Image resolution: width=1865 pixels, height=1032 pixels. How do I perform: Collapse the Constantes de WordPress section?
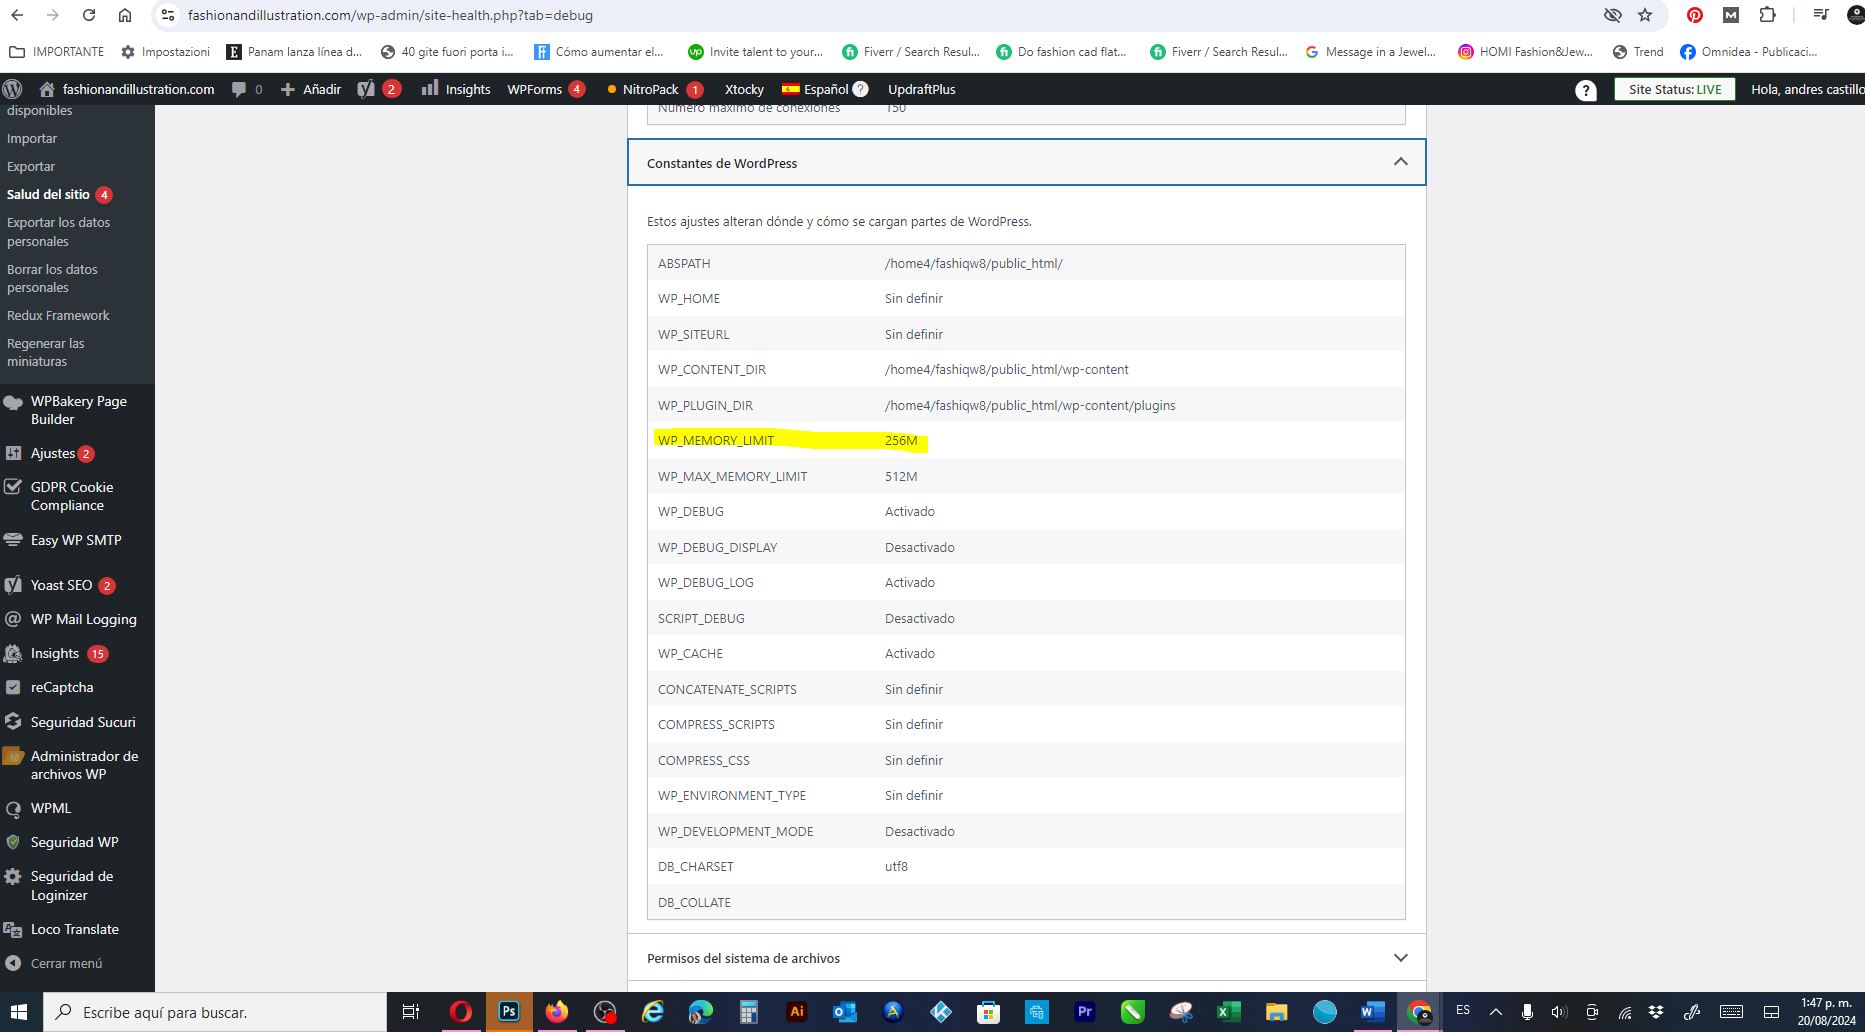coord(1026,162)
